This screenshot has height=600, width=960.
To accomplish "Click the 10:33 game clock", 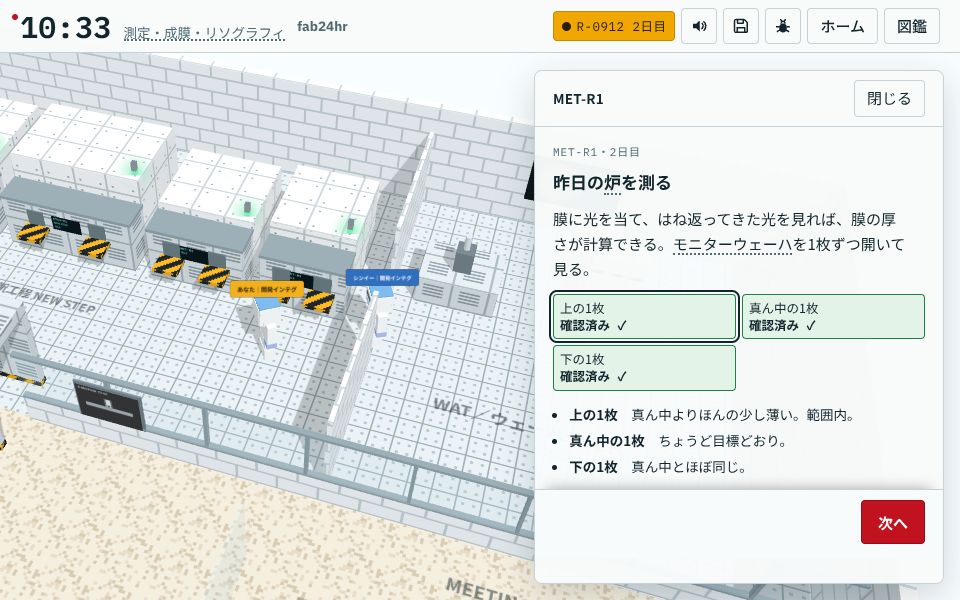I will [x=66, y=28].
